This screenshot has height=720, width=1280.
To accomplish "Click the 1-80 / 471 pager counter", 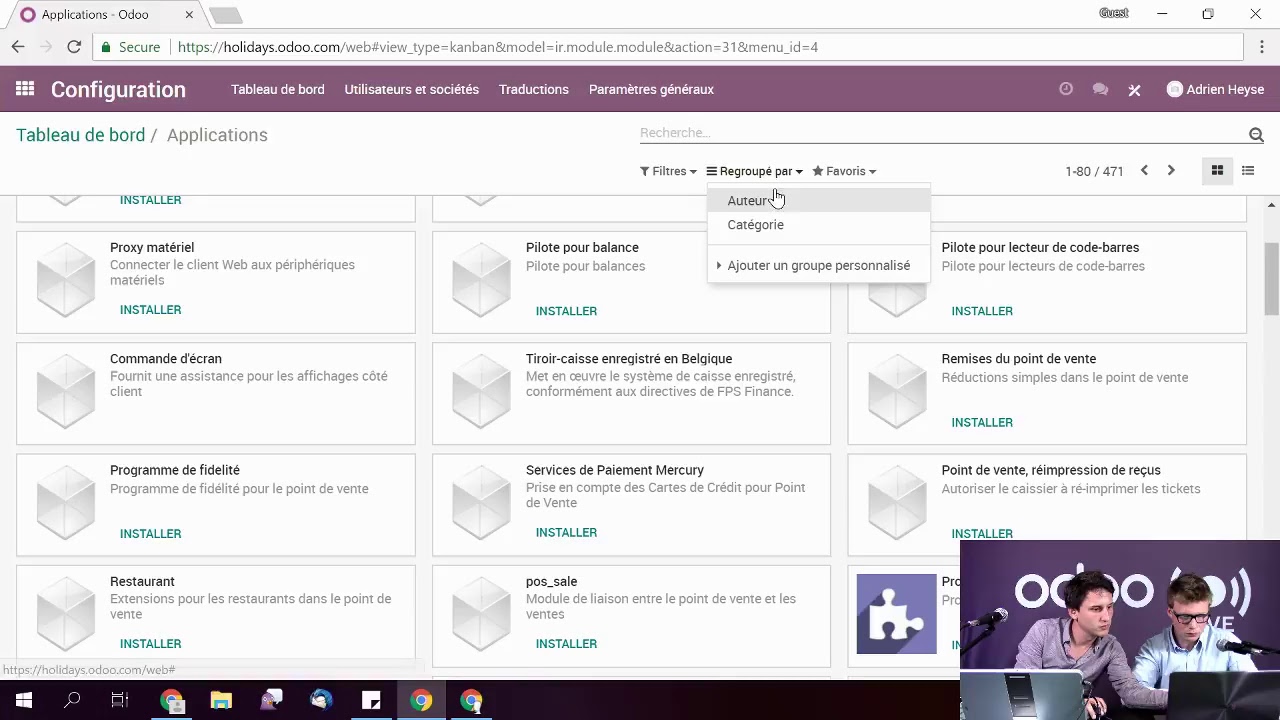I will pos(1094,171).
